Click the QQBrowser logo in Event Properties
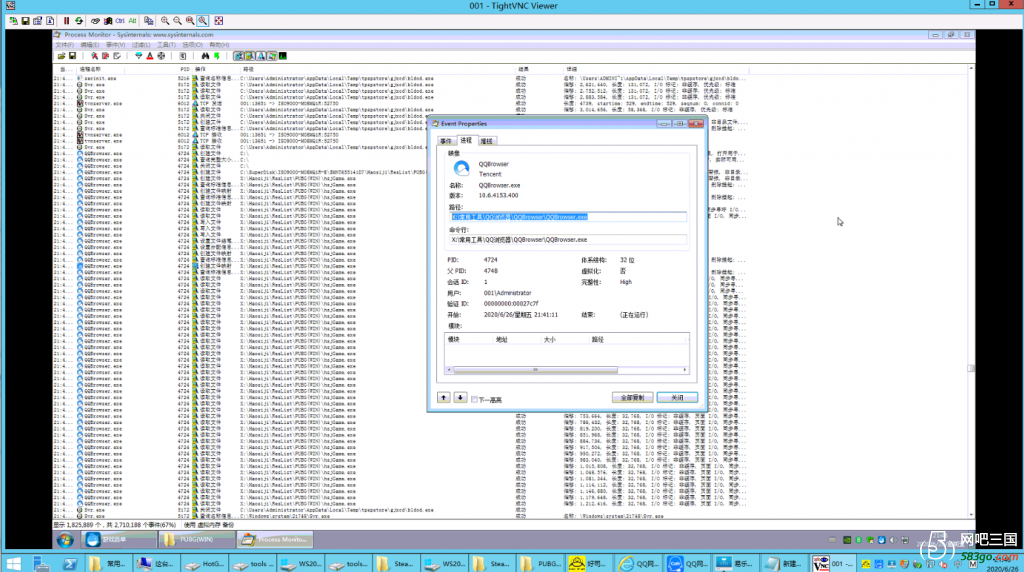This screenshot has height=572, width=1024. [462, 168]
